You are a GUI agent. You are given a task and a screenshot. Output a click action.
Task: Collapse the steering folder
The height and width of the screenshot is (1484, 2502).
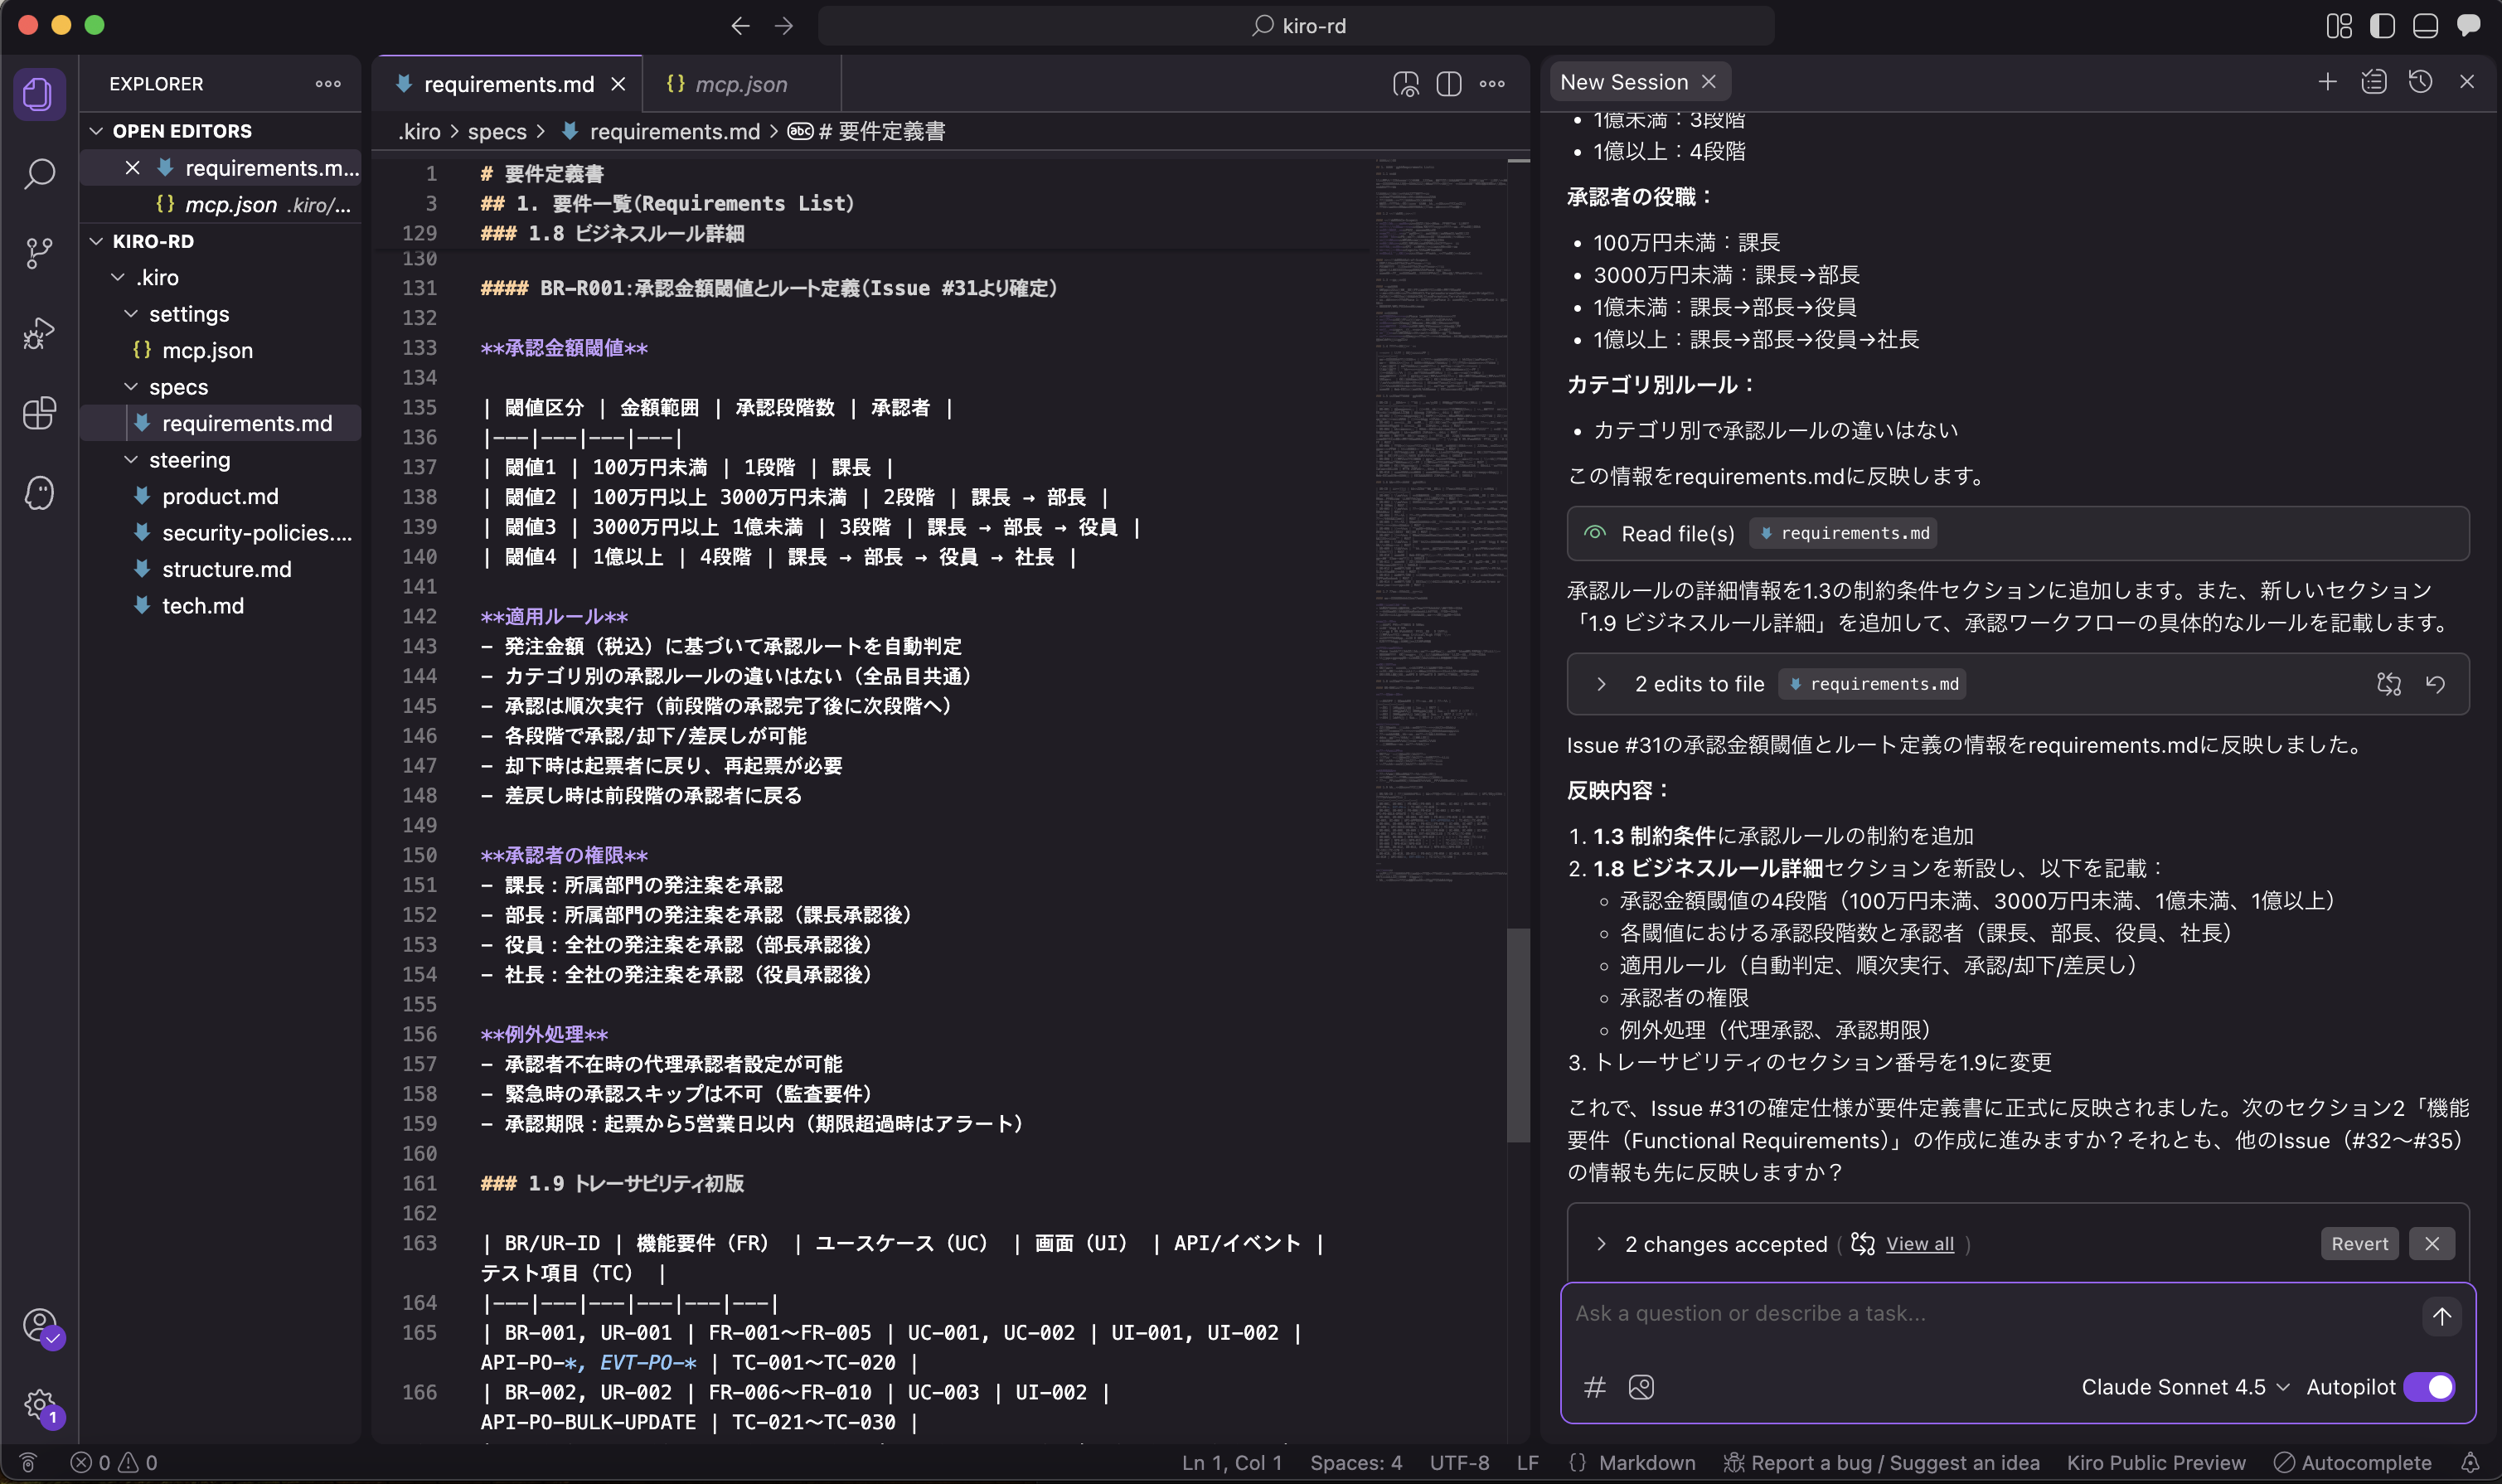(x=188, y=460)
